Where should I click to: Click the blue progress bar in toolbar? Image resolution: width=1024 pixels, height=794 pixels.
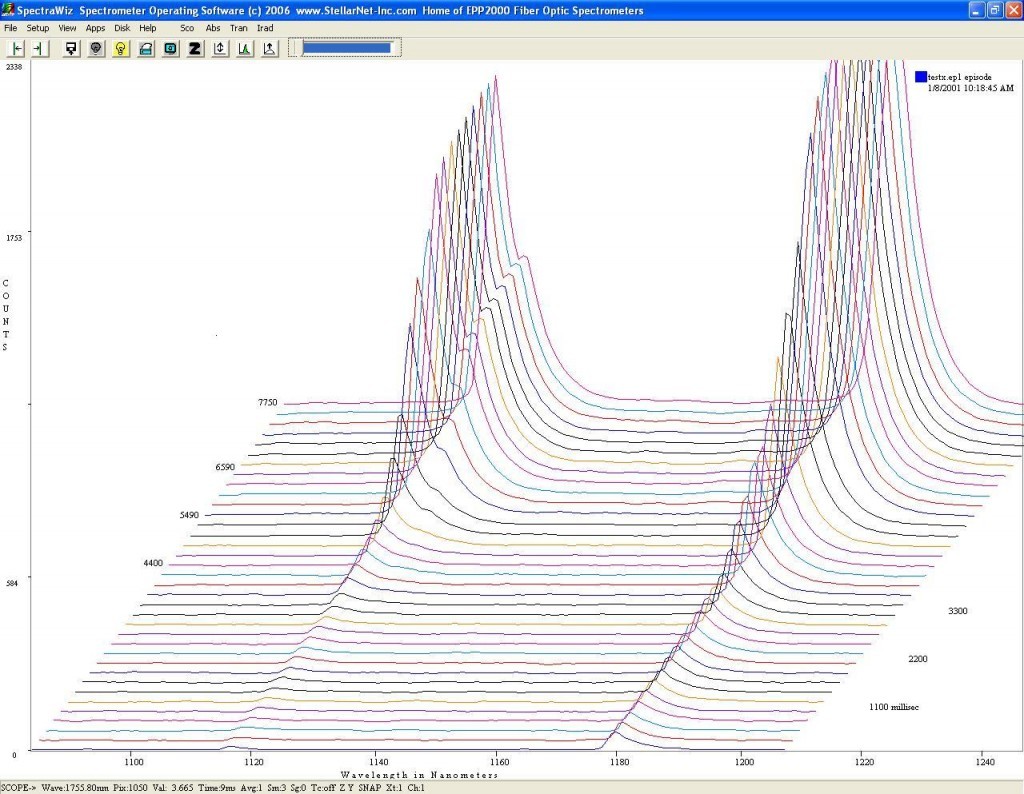[346, 47]
